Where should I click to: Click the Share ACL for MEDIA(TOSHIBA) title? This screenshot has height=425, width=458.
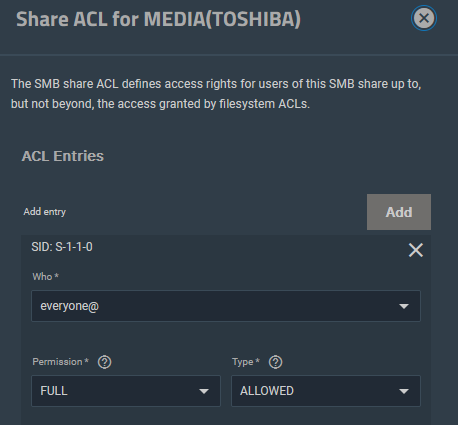[158, 19]
